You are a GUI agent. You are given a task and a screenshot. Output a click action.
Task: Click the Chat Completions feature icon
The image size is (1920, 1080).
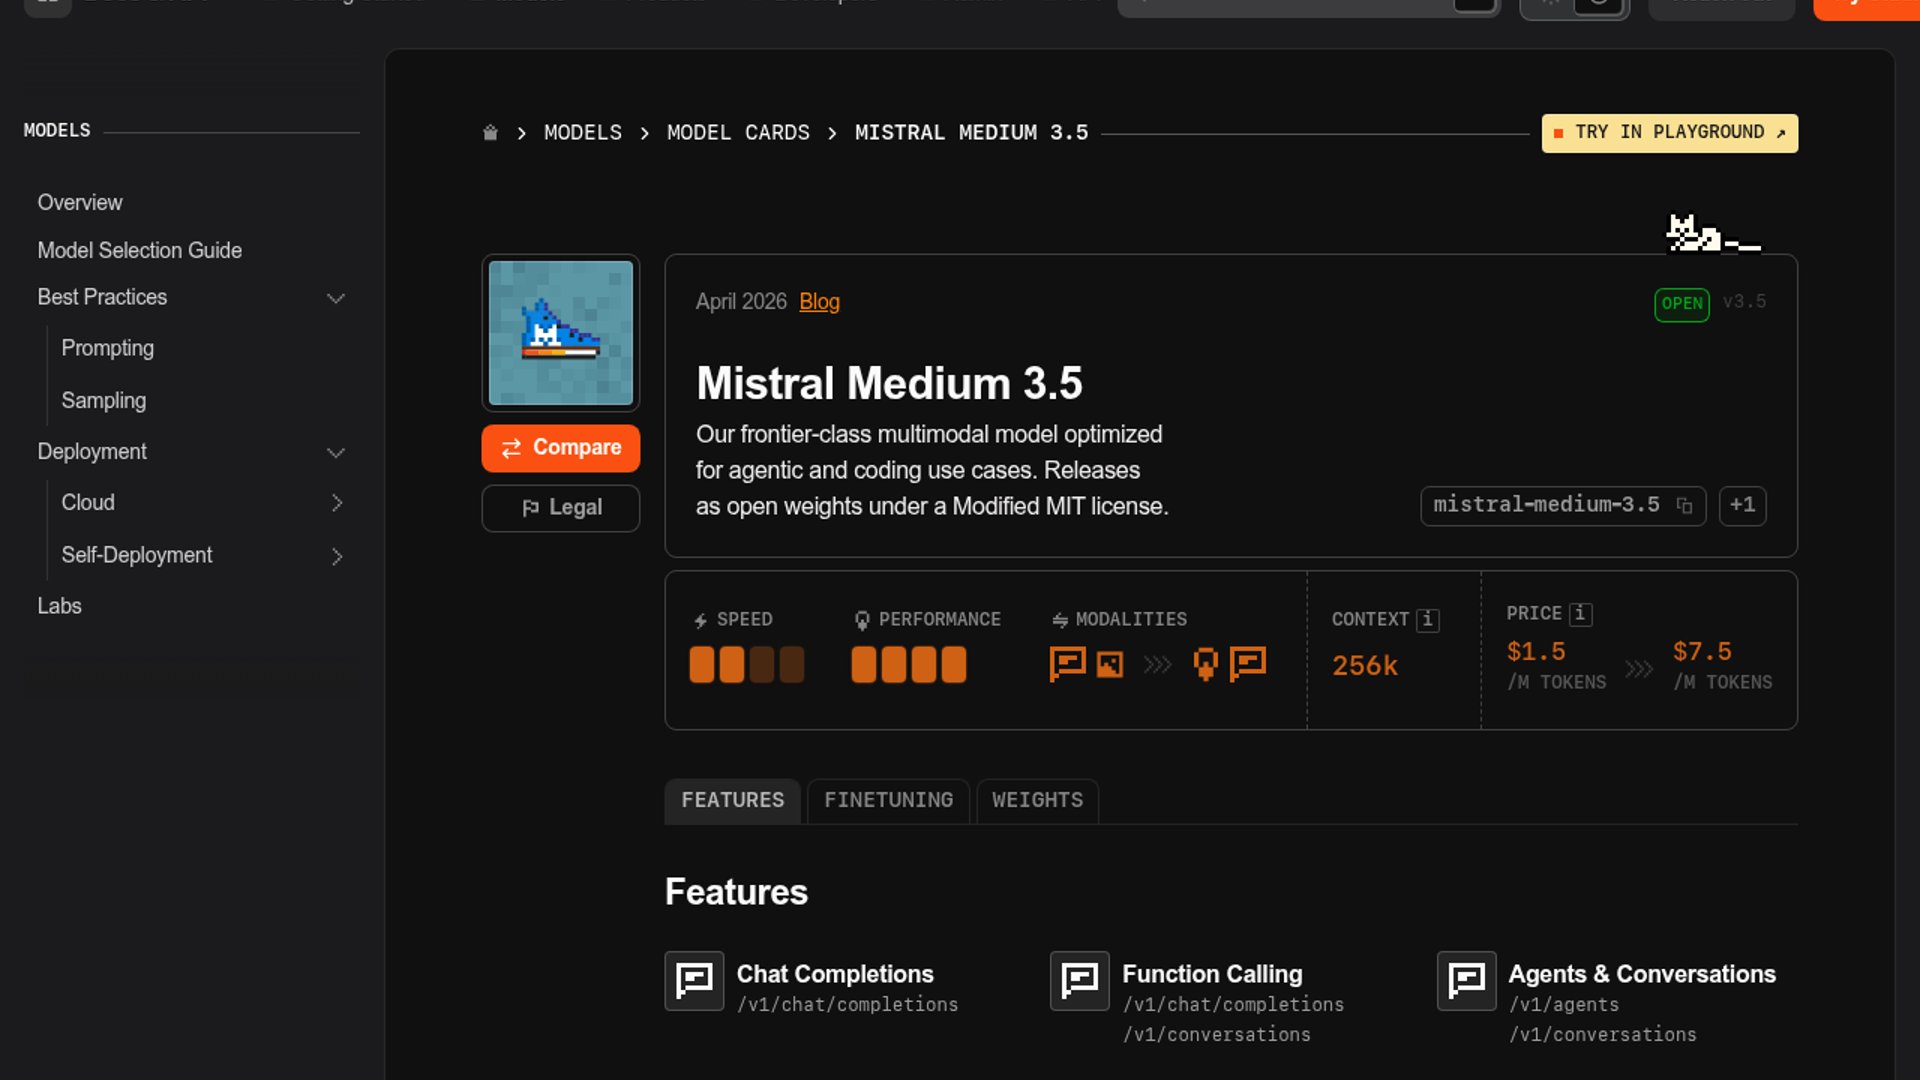point(693,981)
